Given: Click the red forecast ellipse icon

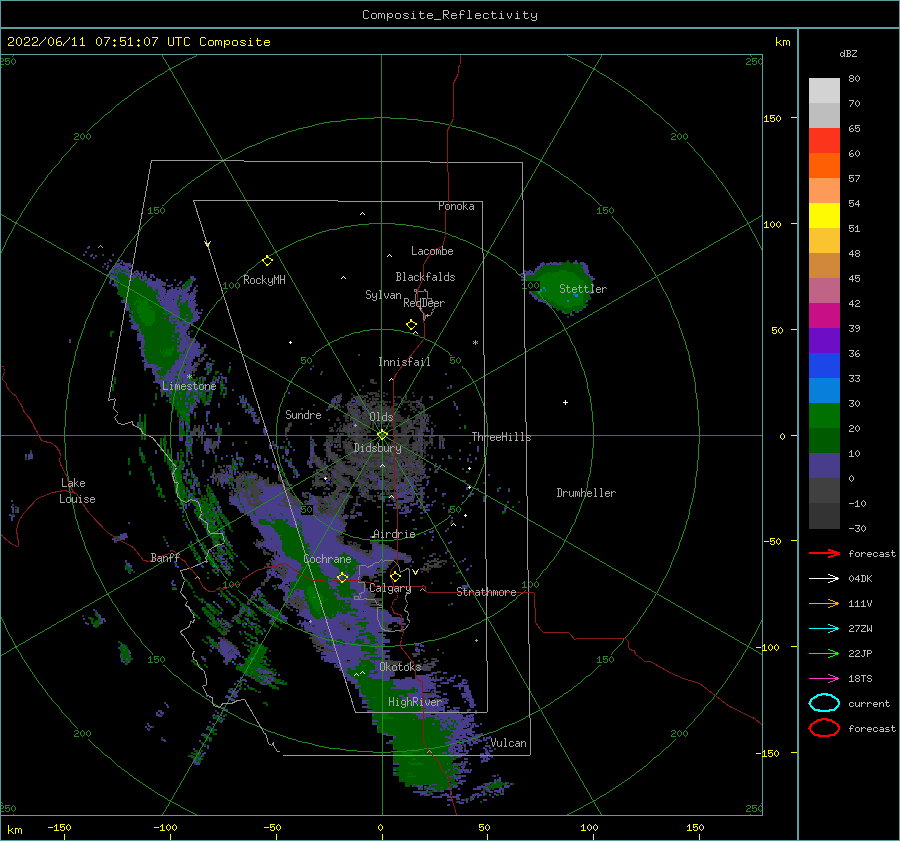Looking at the screenshot, I should pyautogui.click(x=824, y=728).
